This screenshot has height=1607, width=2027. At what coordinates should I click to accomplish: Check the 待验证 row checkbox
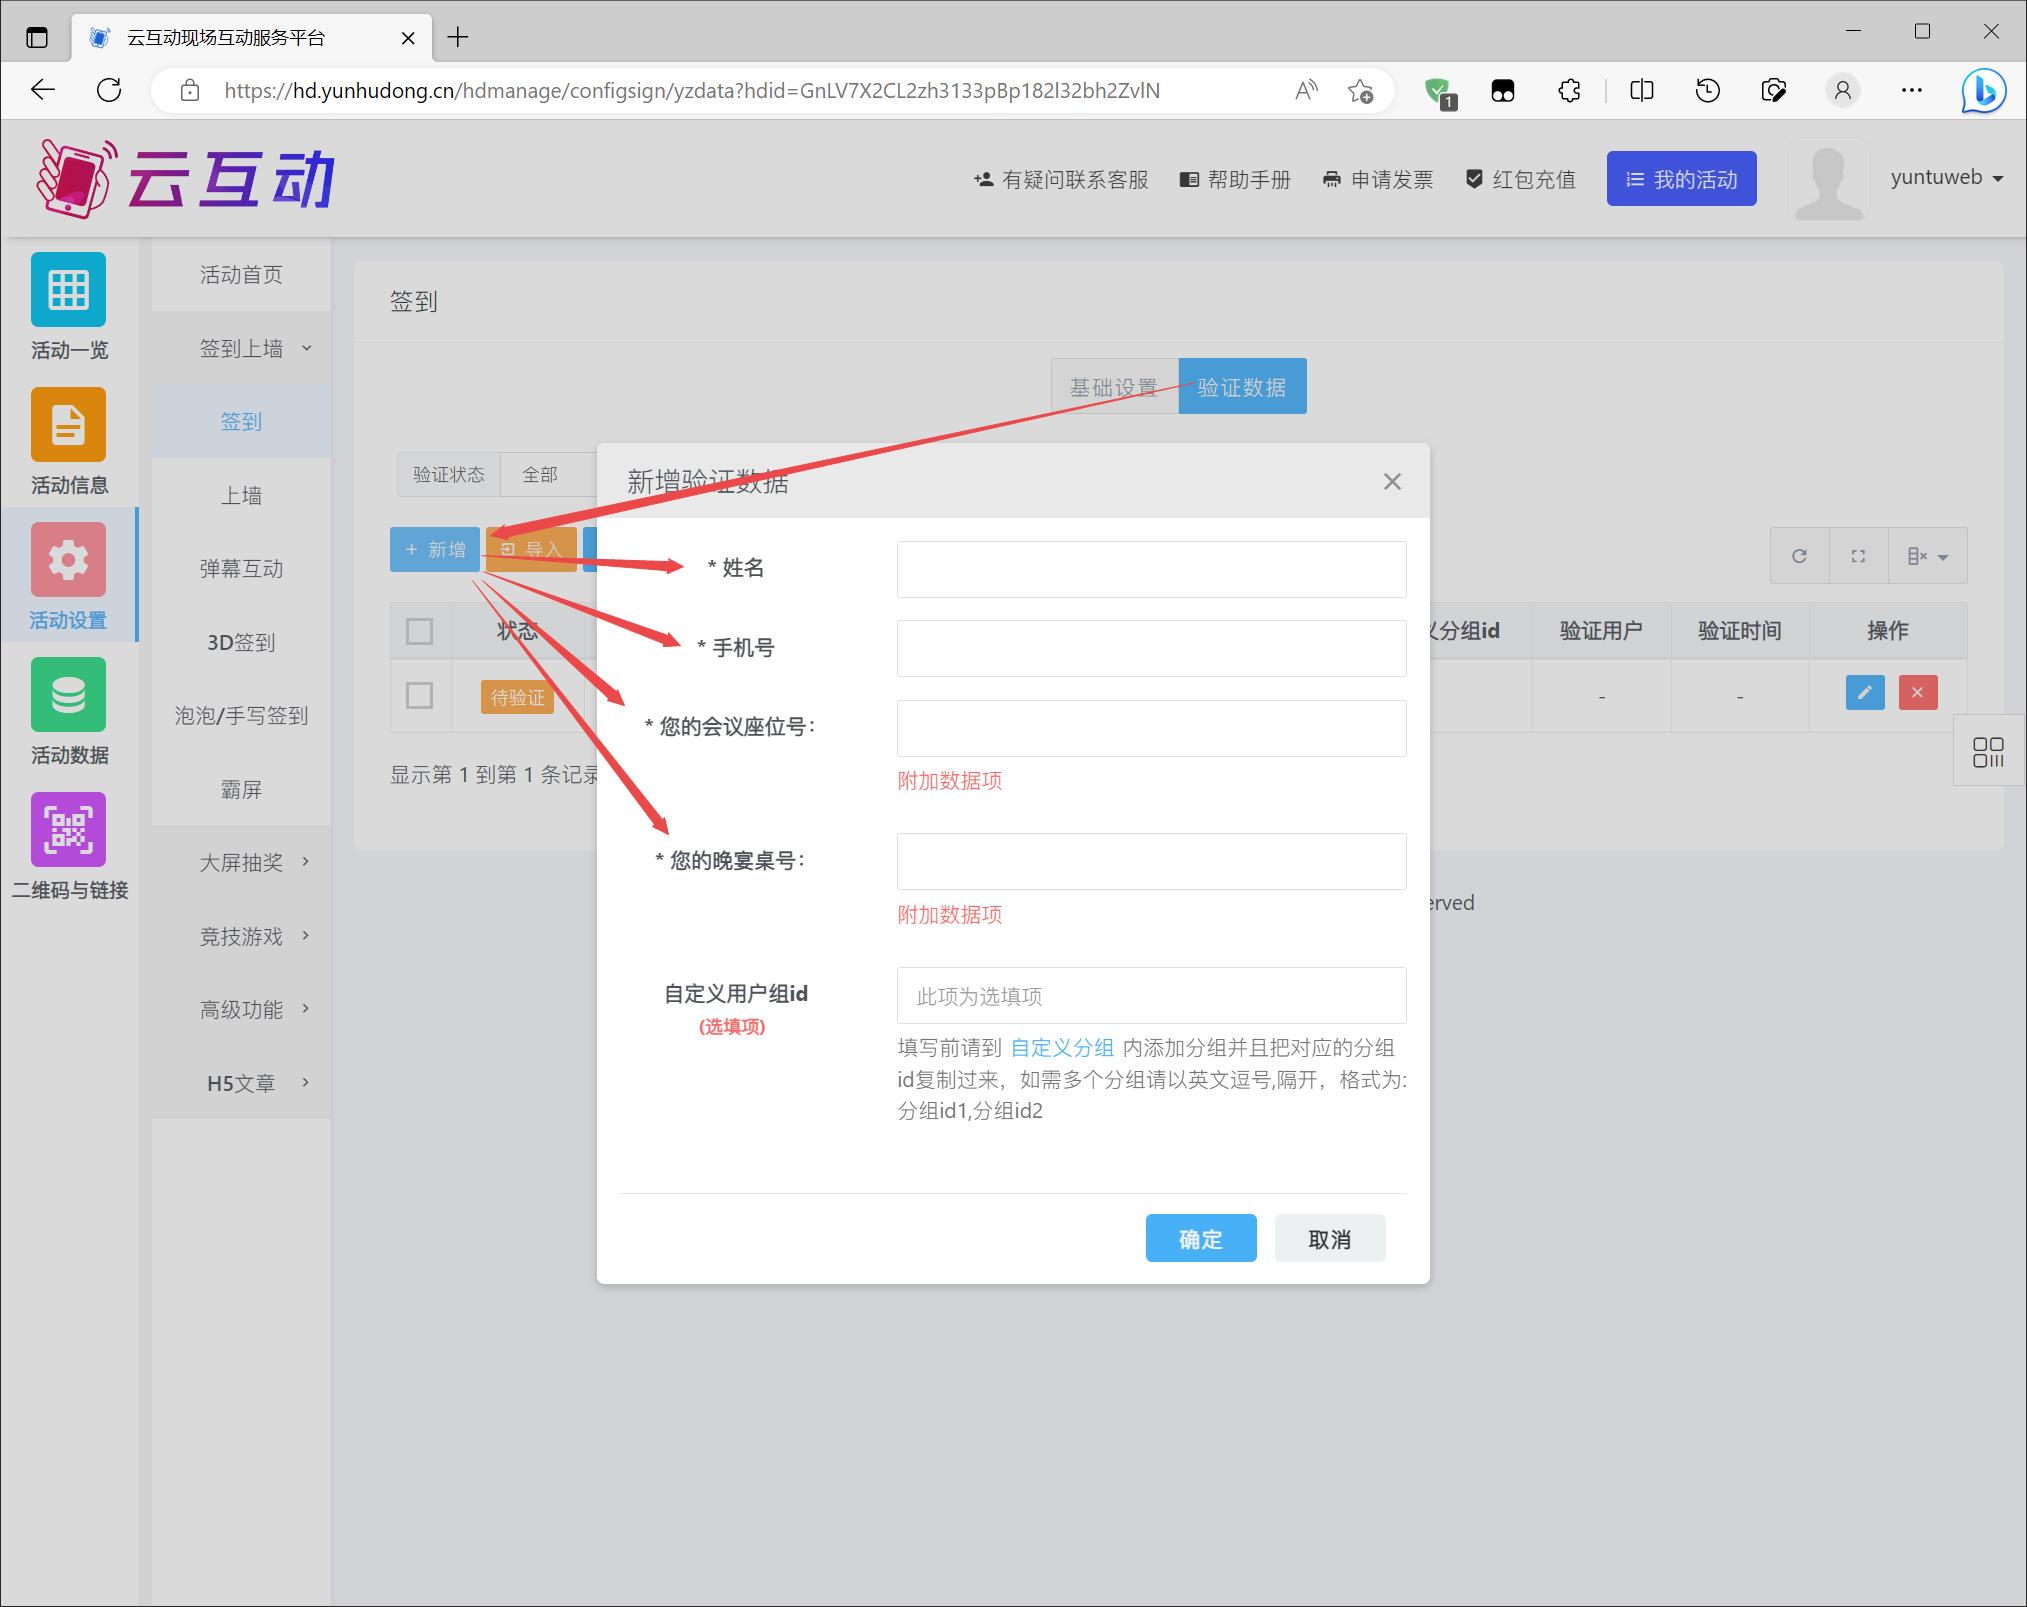click(419, 695)
